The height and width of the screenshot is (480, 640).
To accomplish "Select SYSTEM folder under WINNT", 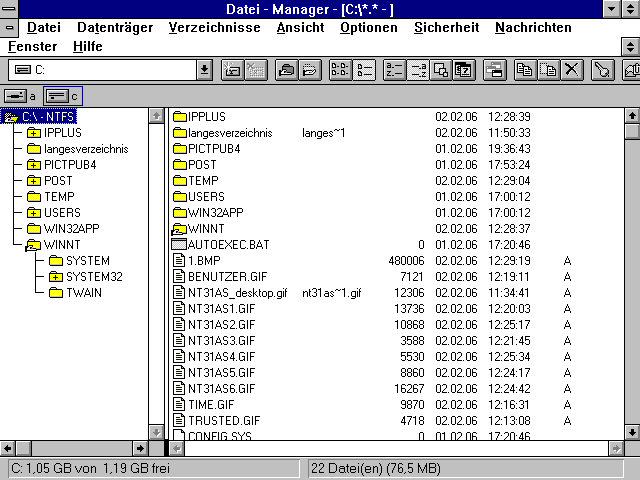I will [x=88, y=261].
